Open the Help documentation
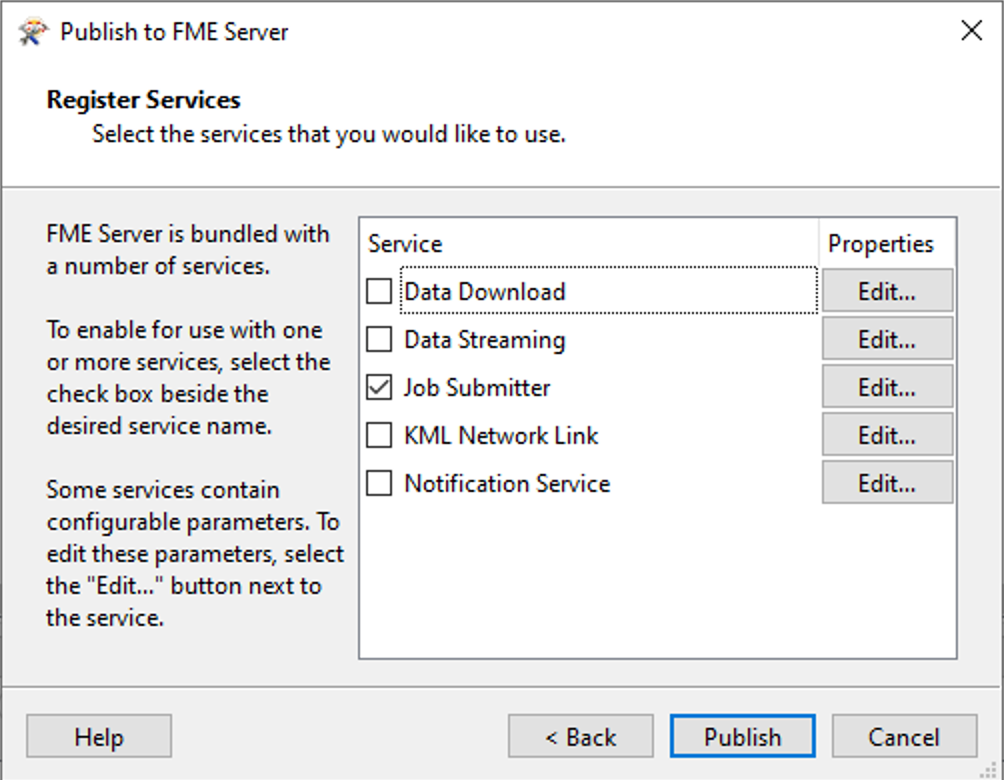 97,736
